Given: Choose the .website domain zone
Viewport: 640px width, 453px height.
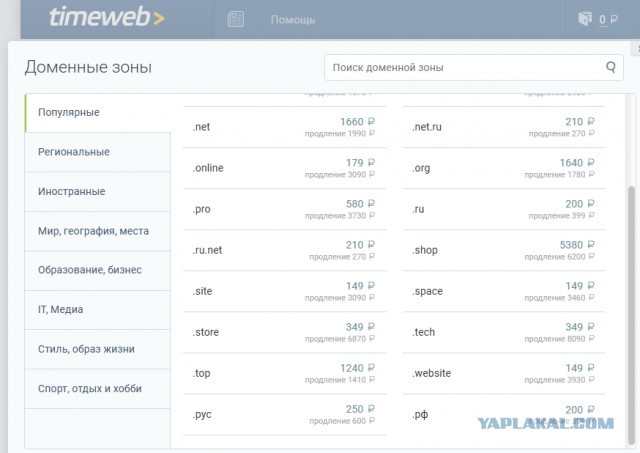Looking at the screenshot, I should coord(504,373).
